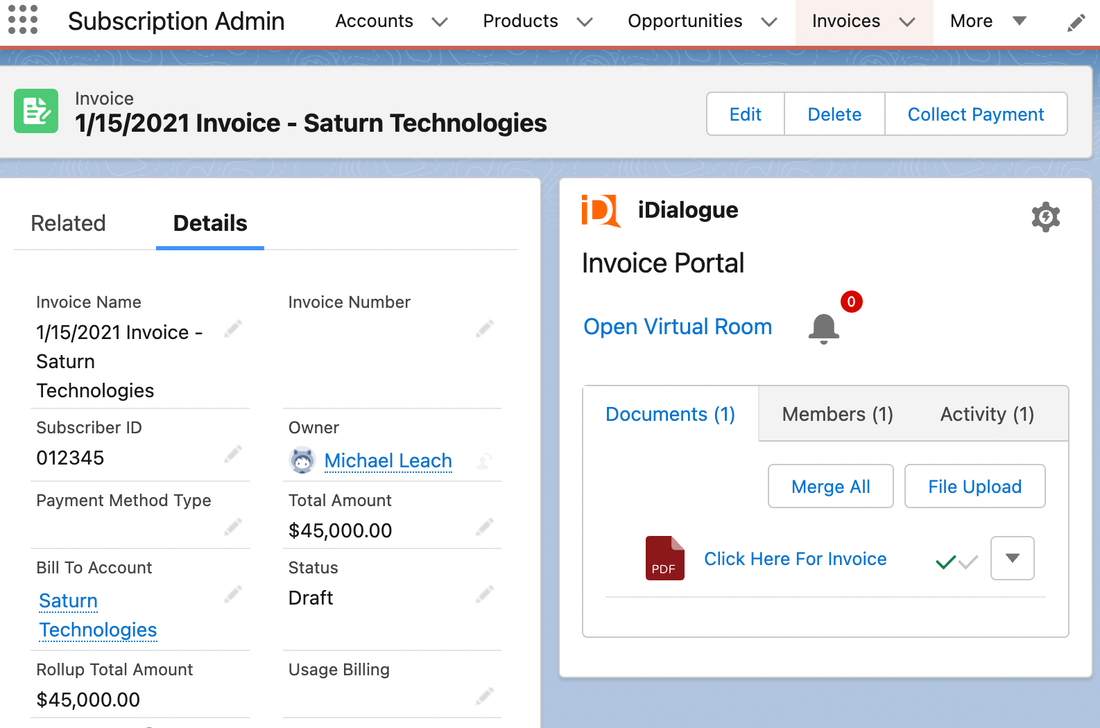This screenshot has width=1100, height=728.
Task: Expand Opportunities menu chevron
Action: click(770, 22)
